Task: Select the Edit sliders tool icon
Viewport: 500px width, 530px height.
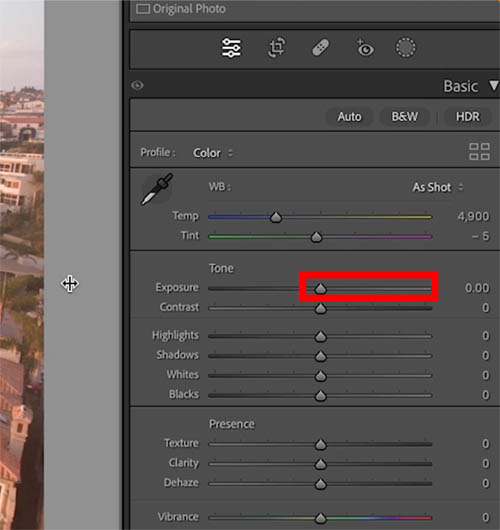Action: 231,48
